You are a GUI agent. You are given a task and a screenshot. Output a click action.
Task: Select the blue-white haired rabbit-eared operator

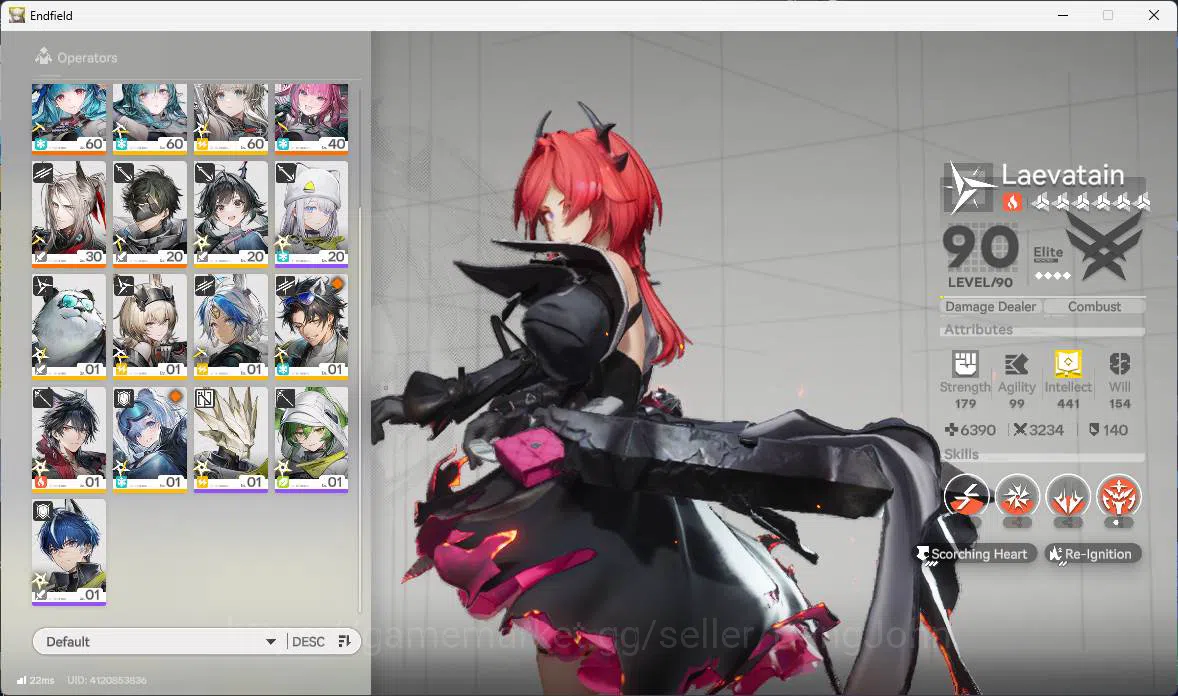(x=231, y=327)
